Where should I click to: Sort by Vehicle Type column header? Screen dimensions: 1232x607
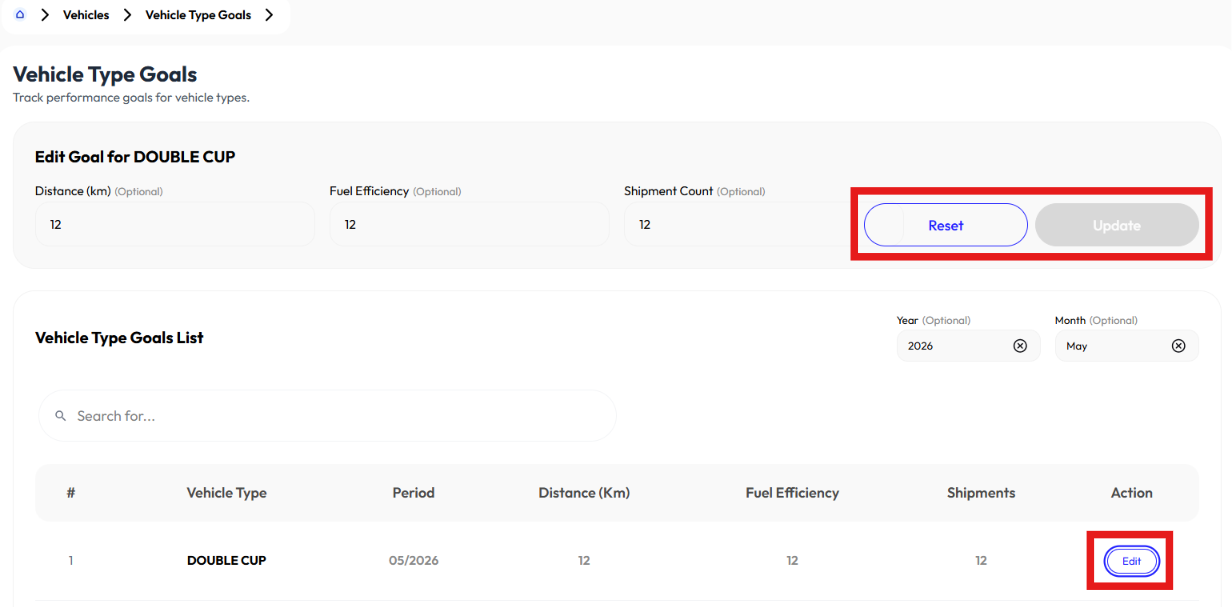click(x=227, y=493)
